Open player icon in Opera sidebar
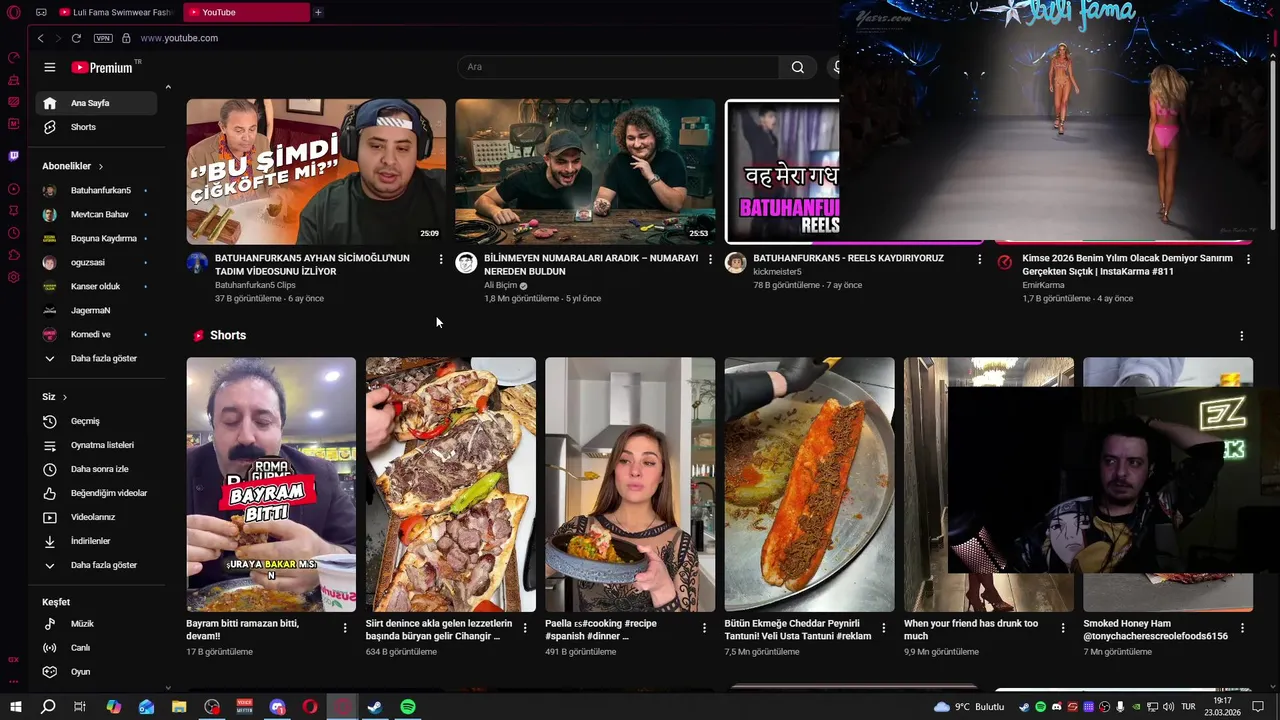This screenshot has width=1280, height=720. (14, 189)
